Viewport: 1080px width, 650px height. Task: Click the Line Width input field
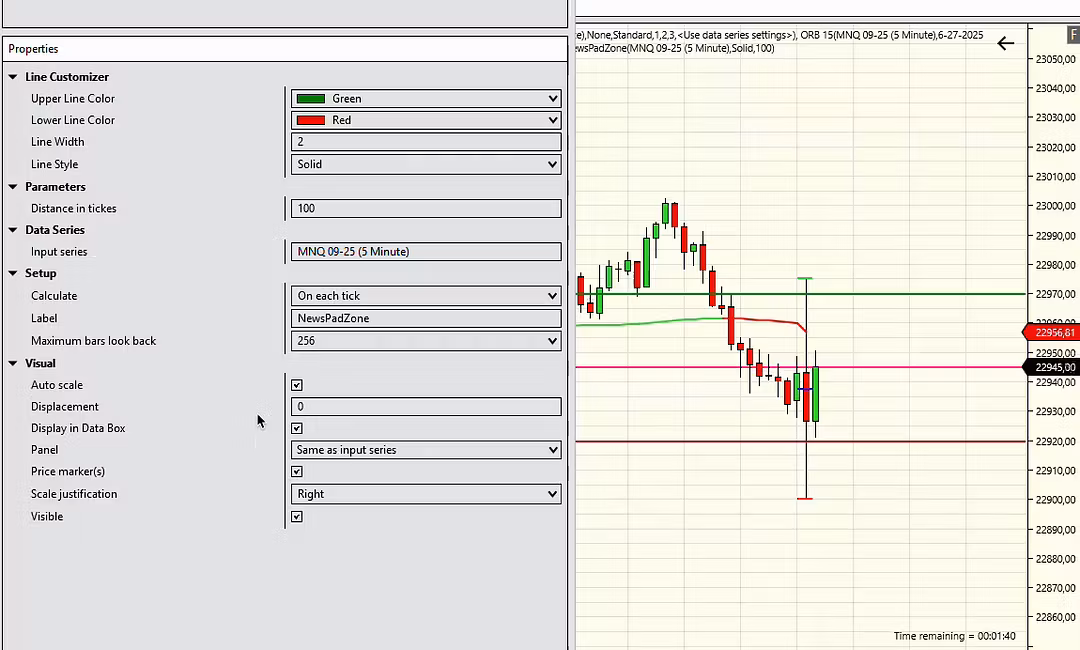click(426, 142)
